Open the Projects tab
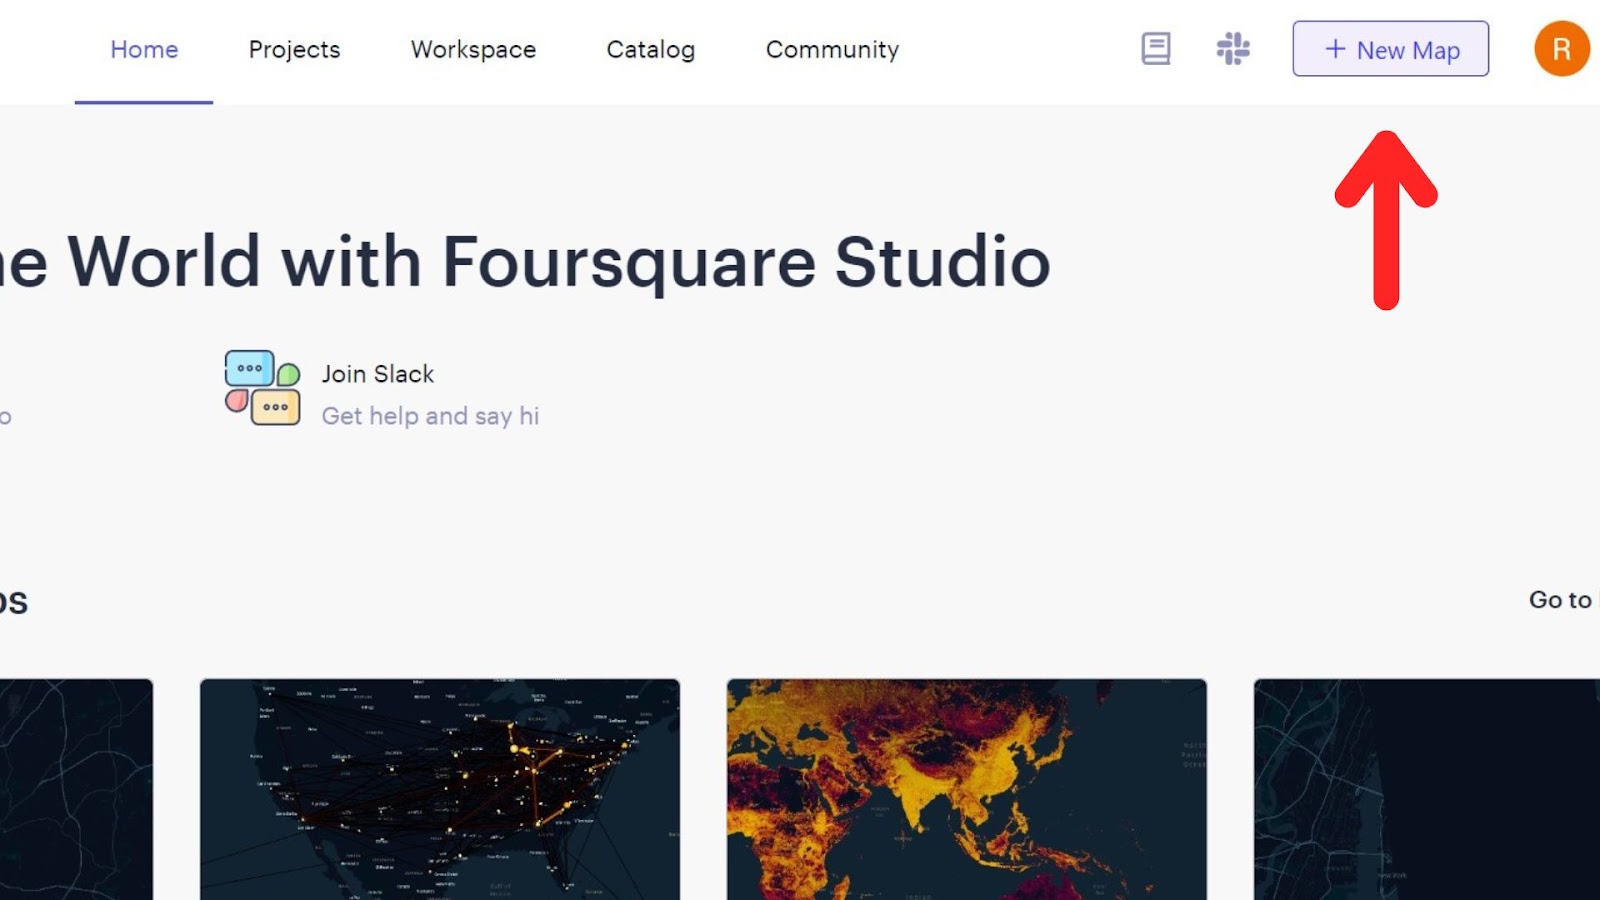1600x900 pixels. coord(294,50)
